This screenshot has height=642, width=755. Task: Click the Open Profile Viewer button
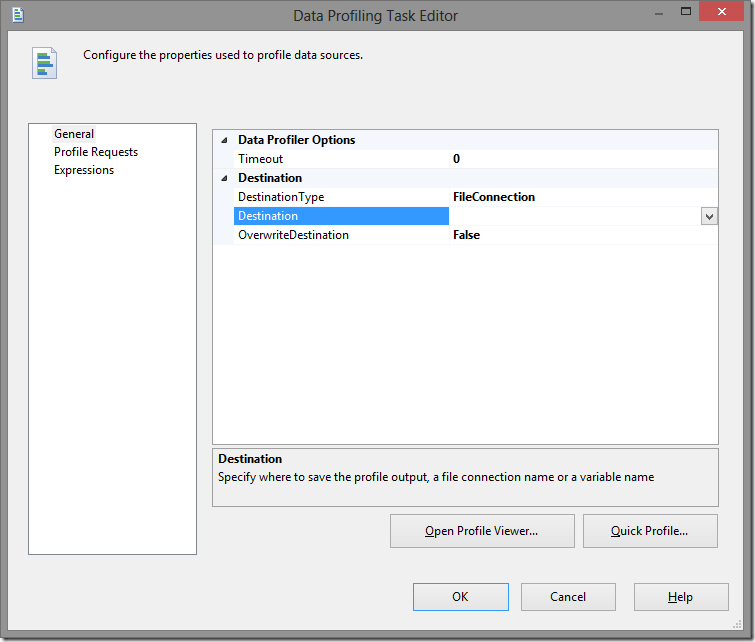click(482, 531)
